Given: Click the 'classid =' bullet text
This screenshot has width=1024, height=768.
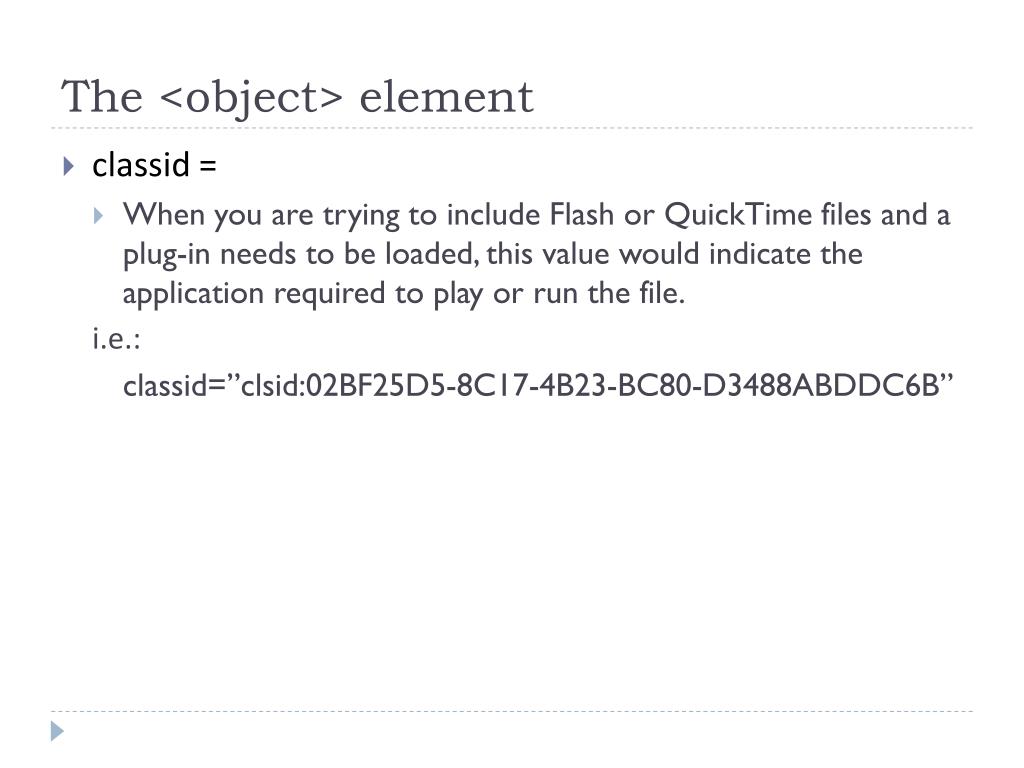Looking at the screenshot, I should tap(154, 165).
